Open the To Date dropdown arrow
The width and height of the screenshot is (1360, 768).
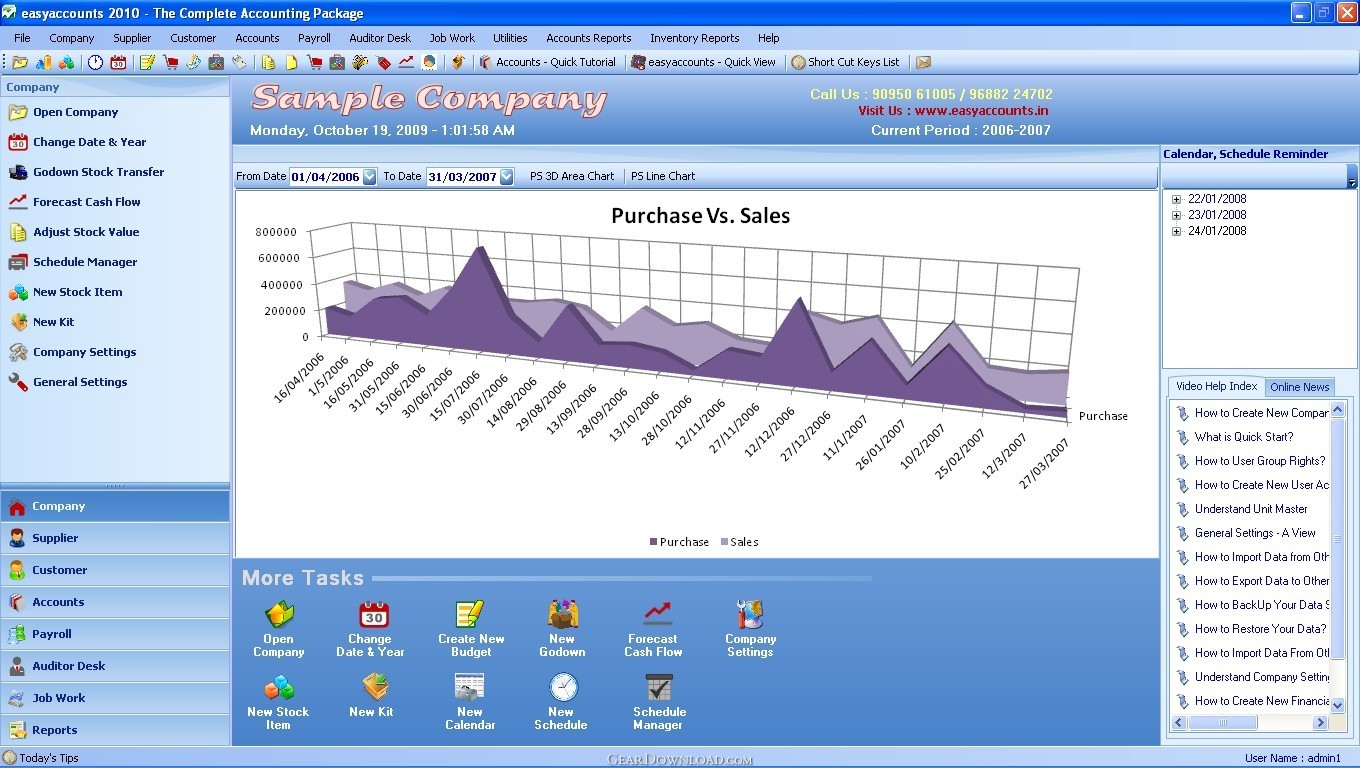coord(506,177)
